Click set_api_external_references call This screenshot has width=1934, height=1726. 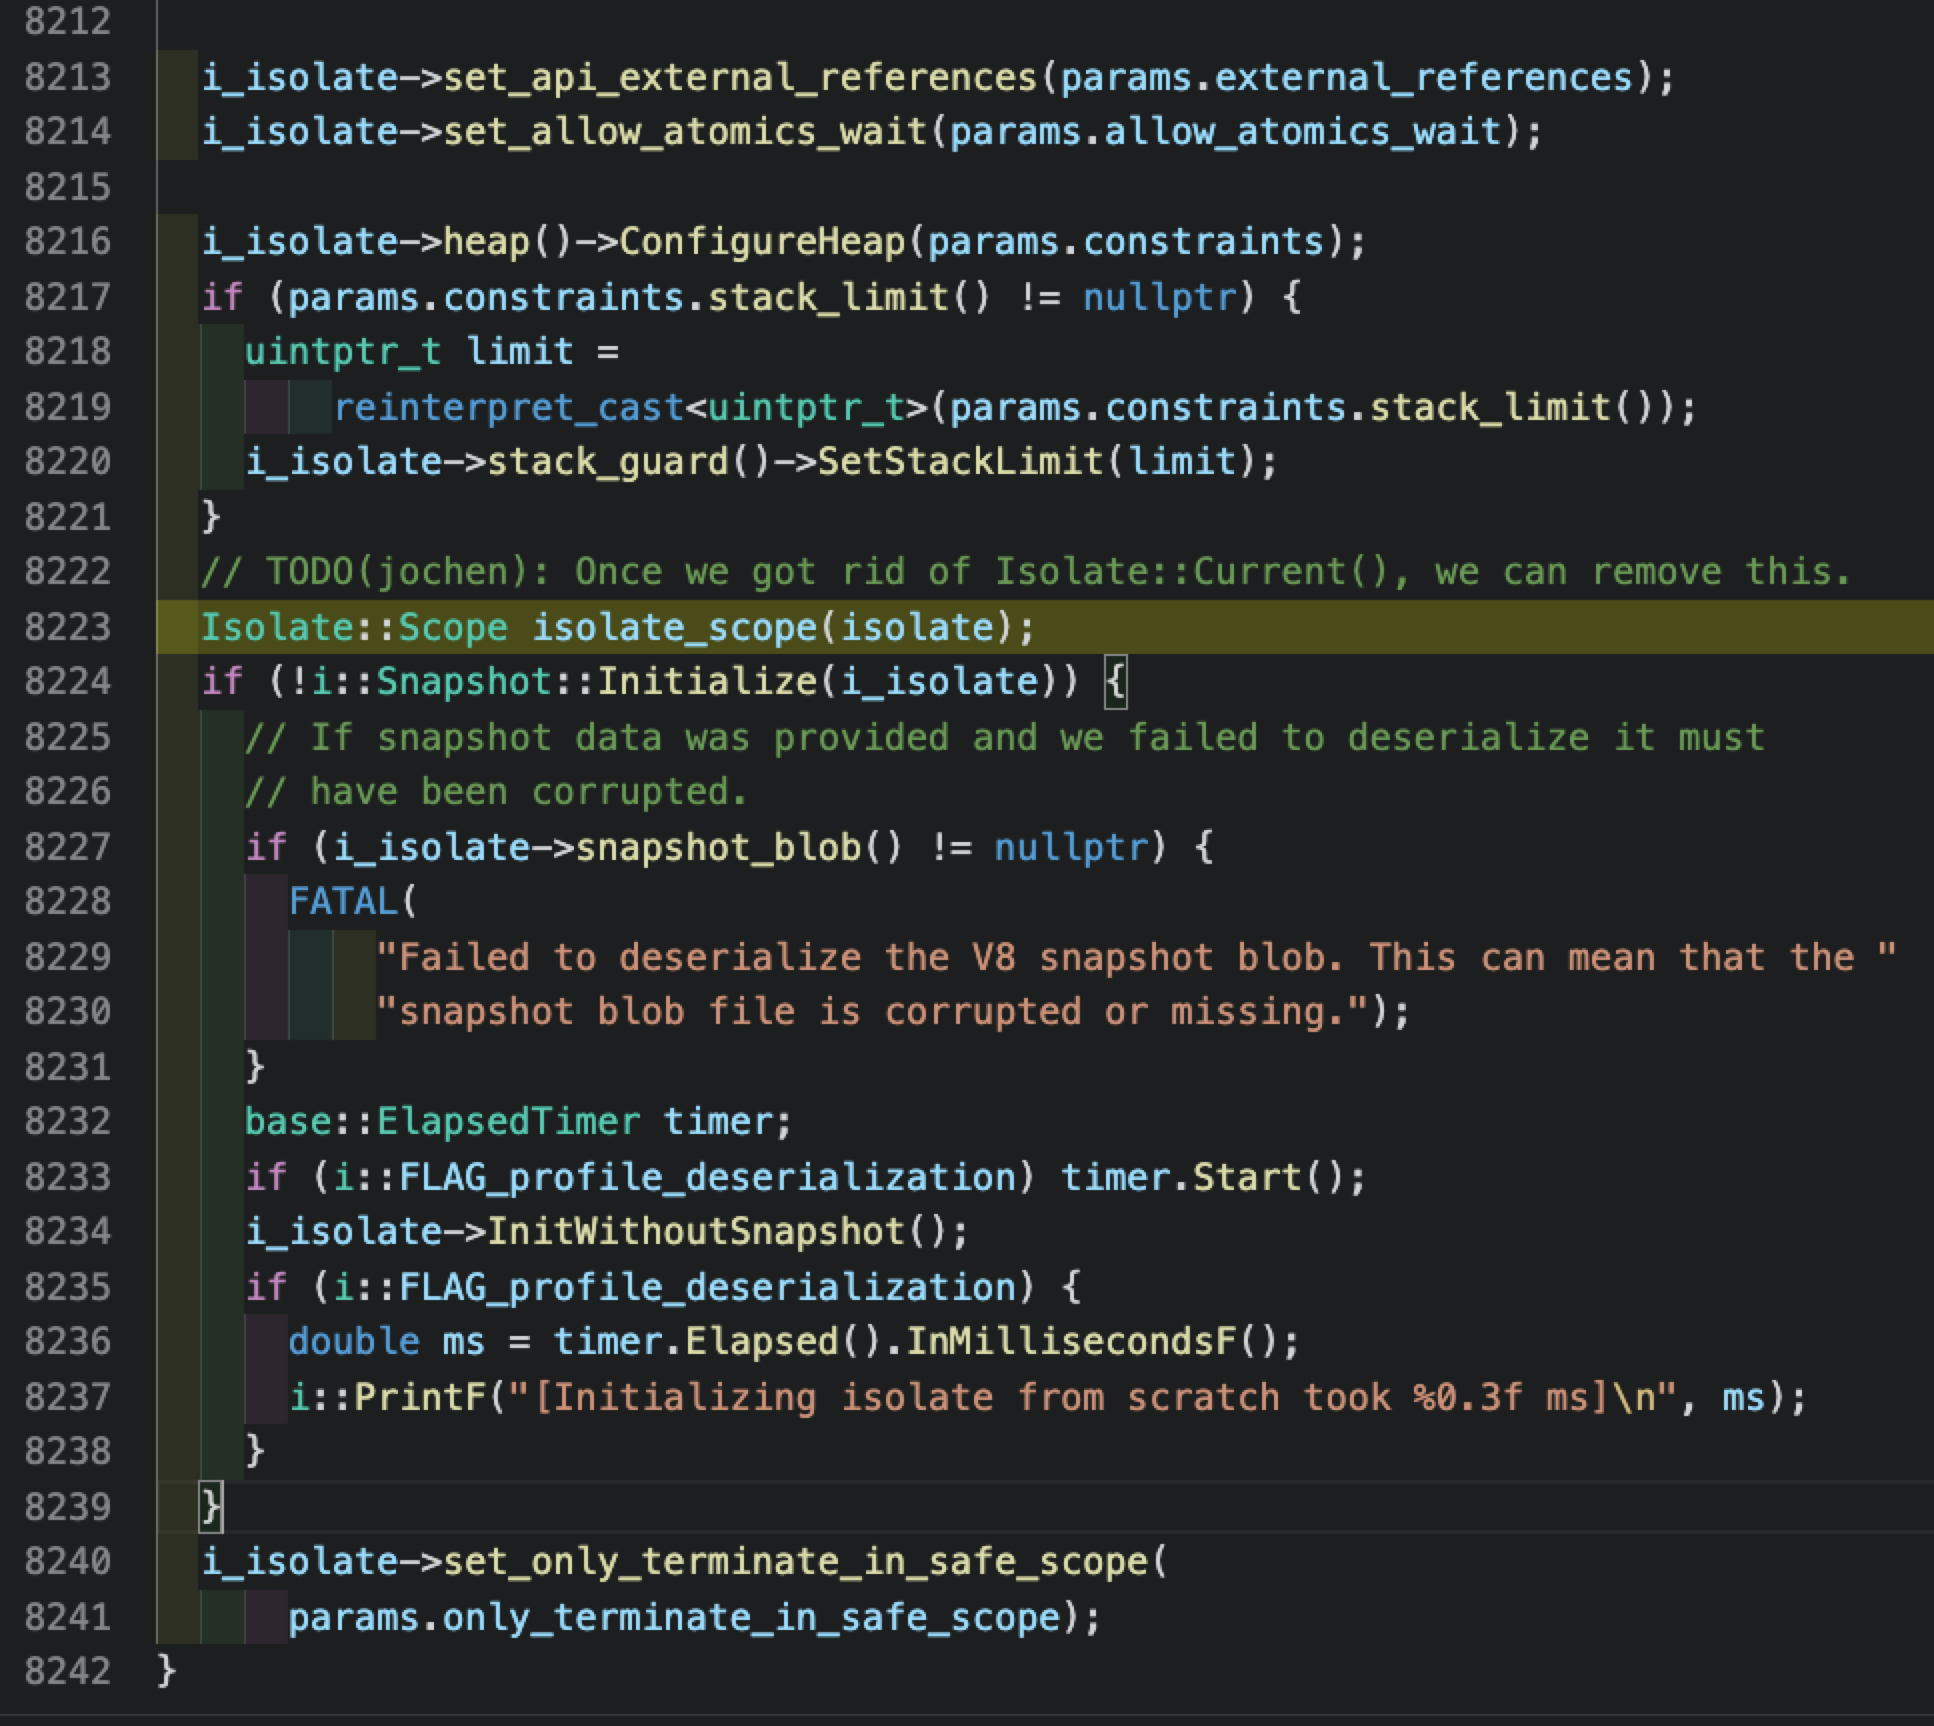click(740, 77)
